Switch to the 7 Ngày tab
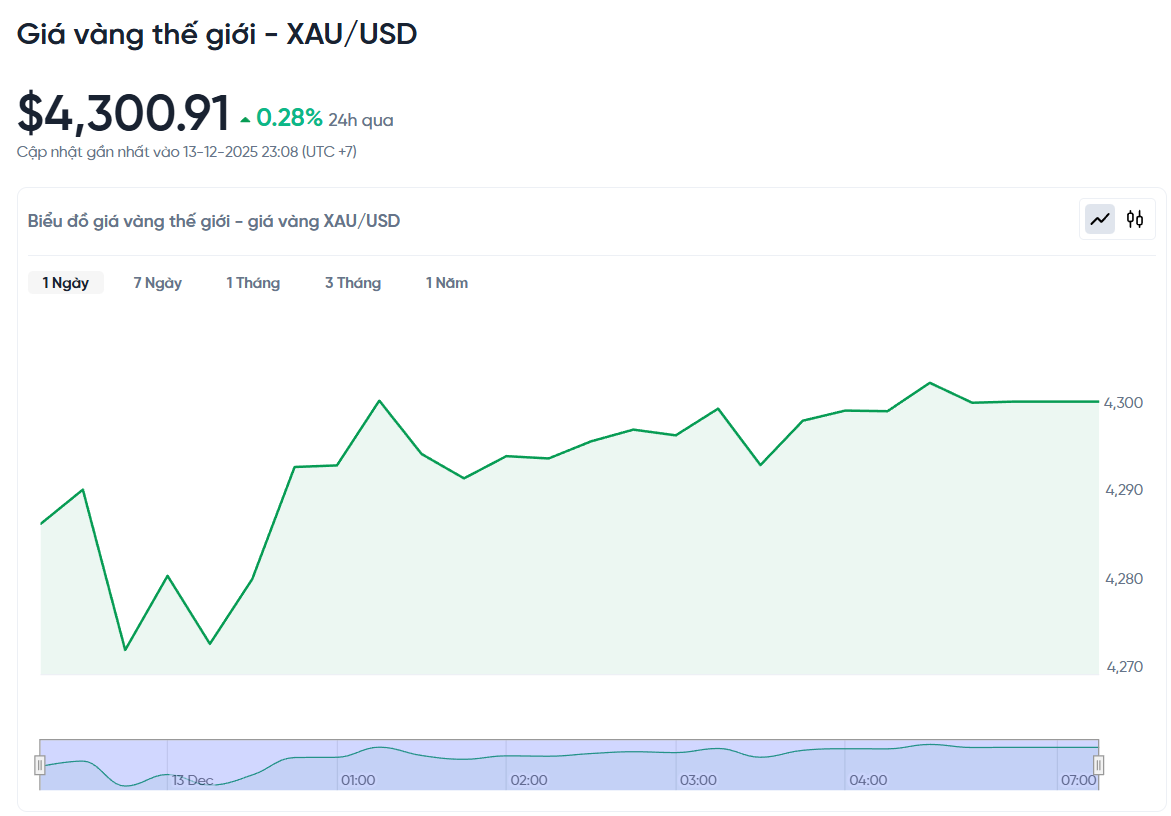 coord(156,282)
